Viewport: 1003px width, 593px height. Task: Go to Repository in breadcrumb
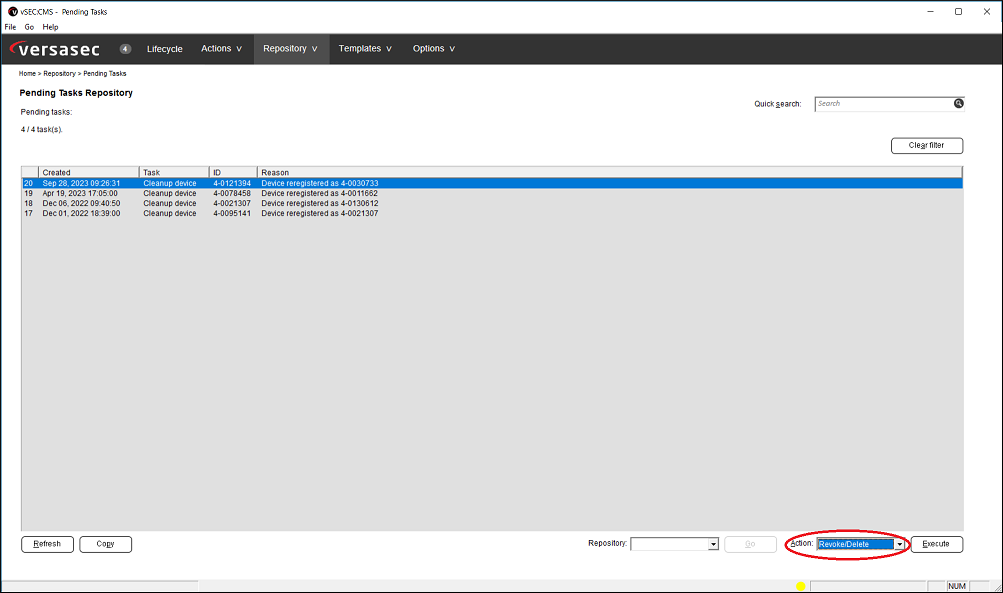[x=59, y=74]
